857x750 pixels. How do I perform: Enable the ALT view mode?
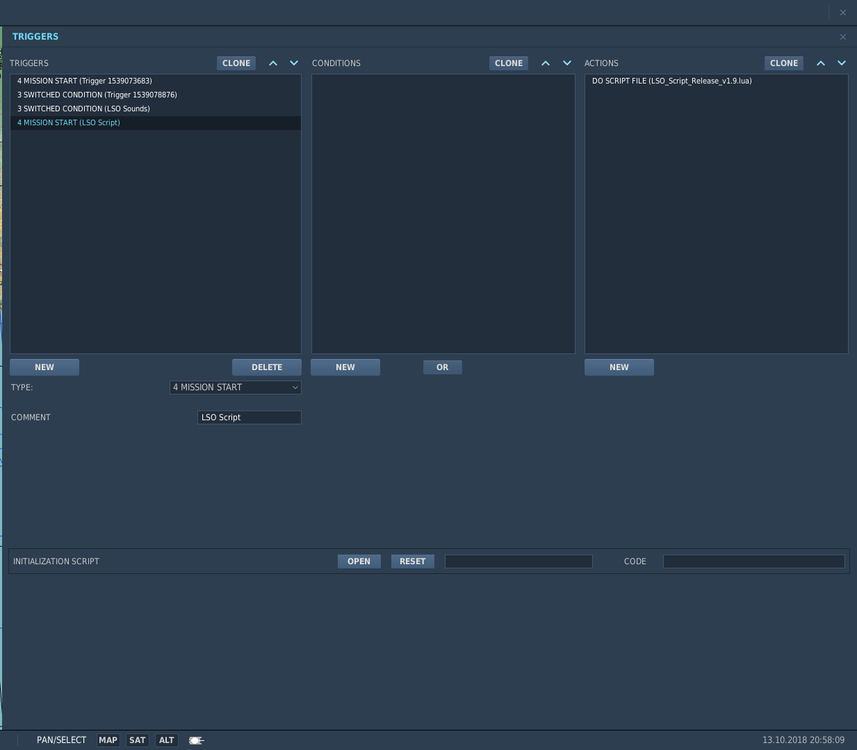click(x=166, y=740)
